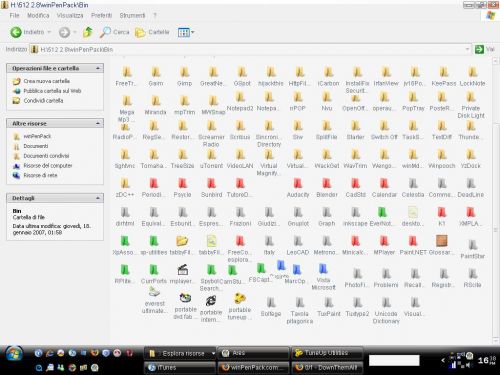Viewport: 500px width, 375px height.
Task: Go to Risorse del computer
Action: click(48, 165)
